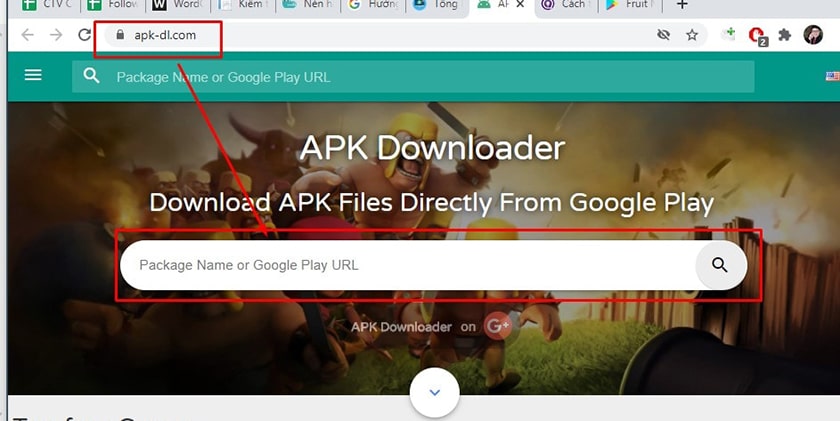Bookmark page with the star icon
The image size is (840, 421).
click(x=692, y=35)
